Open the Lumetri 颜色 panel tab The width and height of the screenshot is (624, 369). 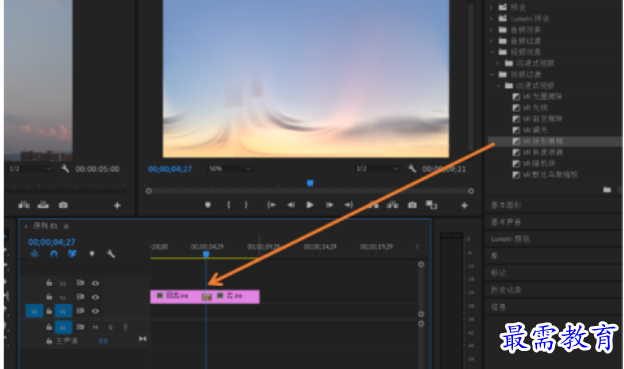(x=510, y=239)
